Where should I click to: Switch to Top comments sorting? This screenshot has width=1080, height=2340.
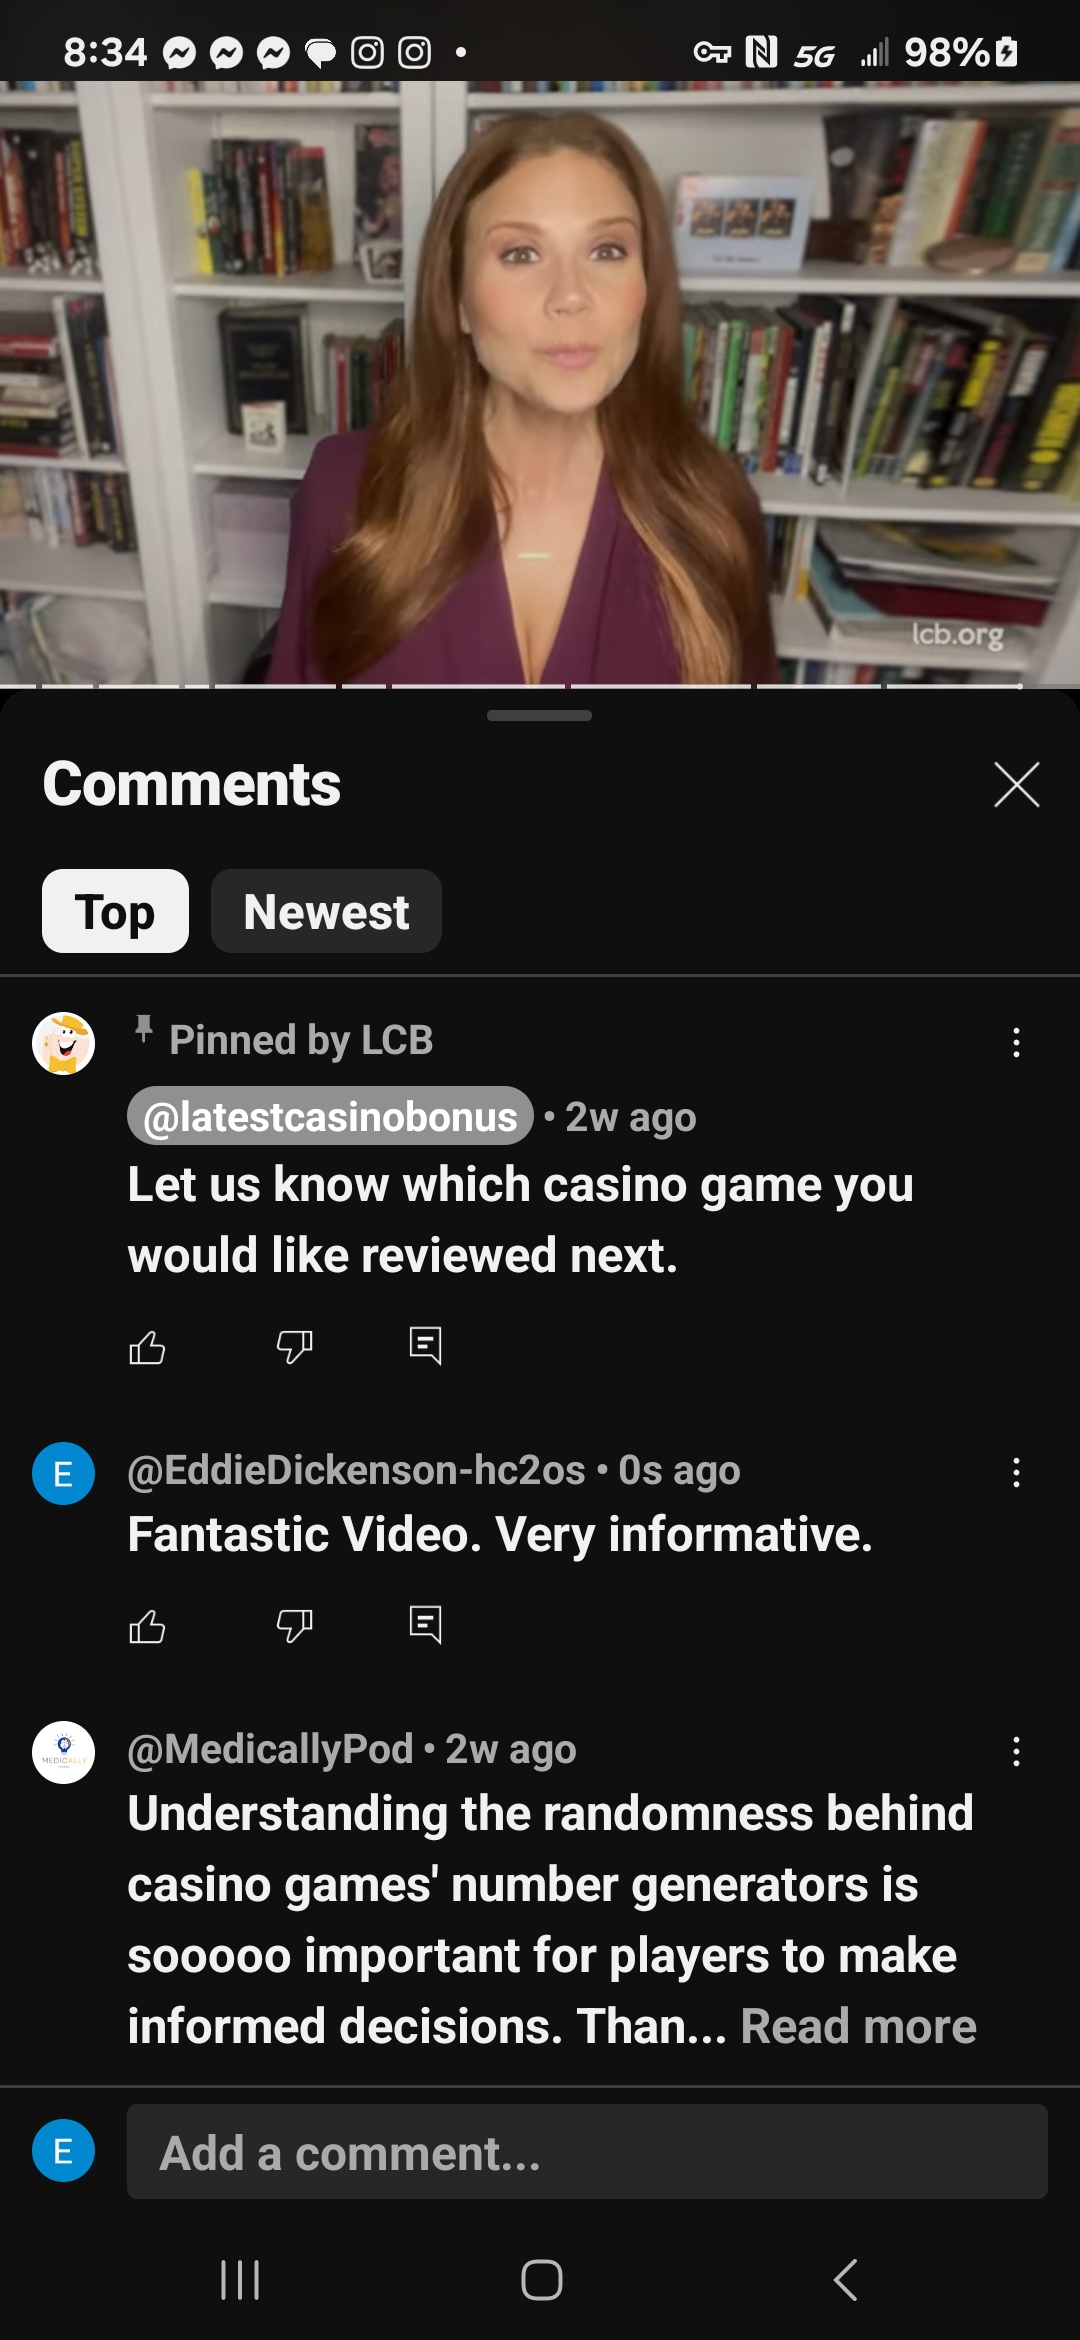coord(115,911)
